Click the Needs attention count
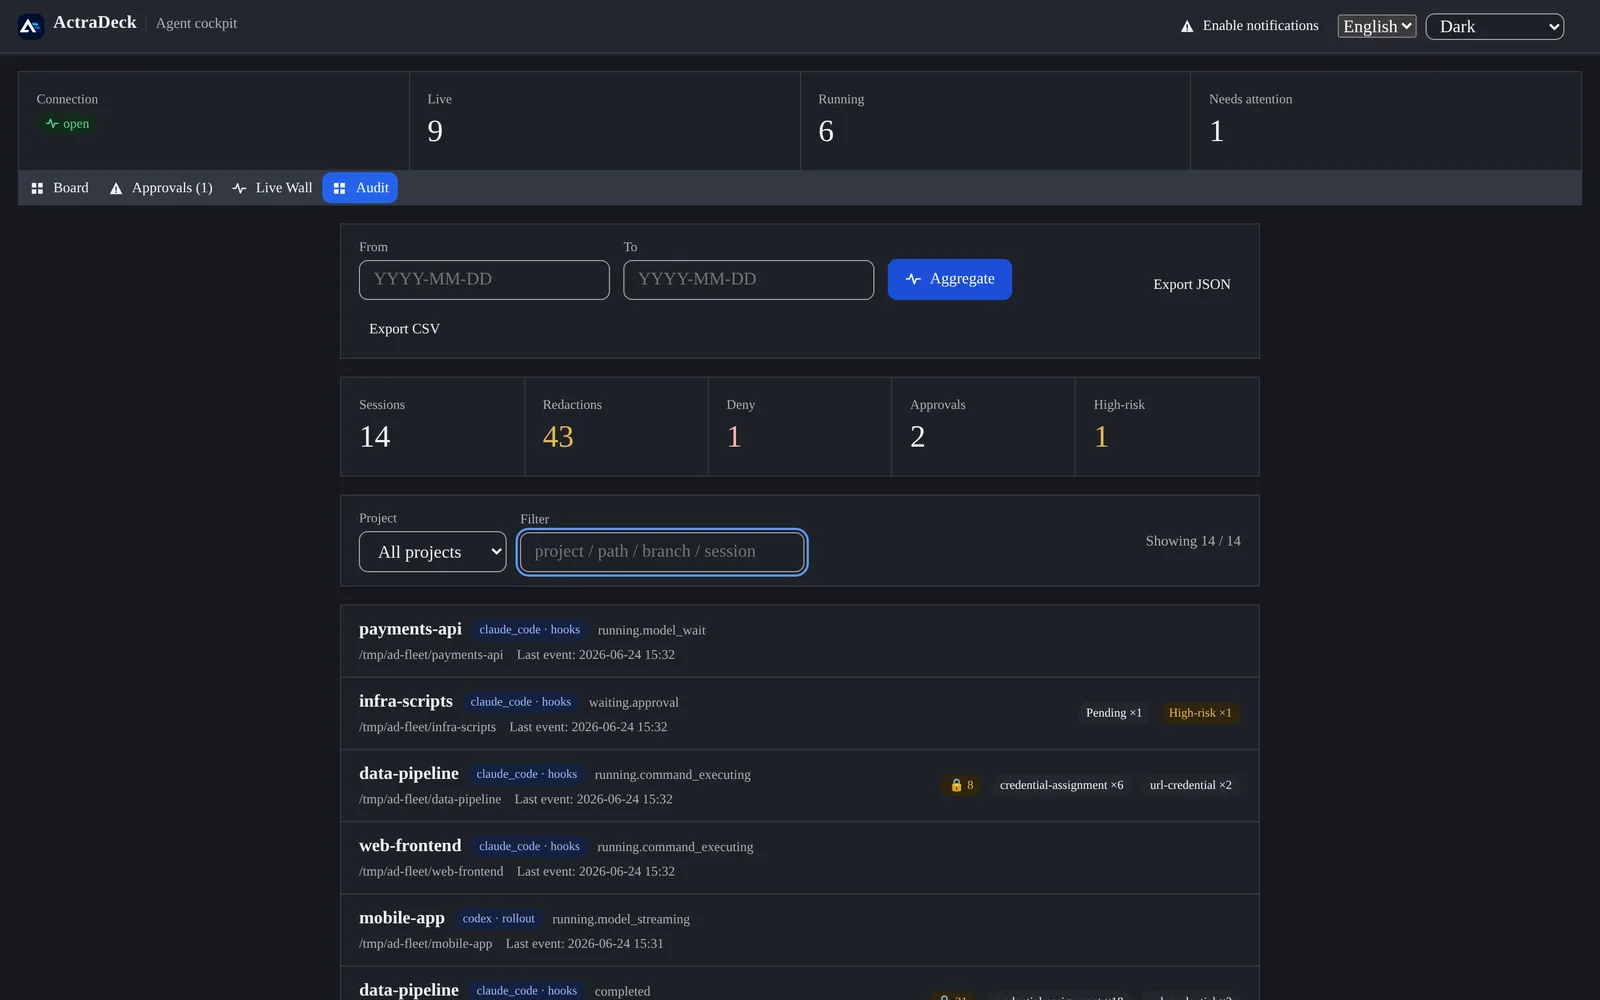 [x=1217, y=131]
